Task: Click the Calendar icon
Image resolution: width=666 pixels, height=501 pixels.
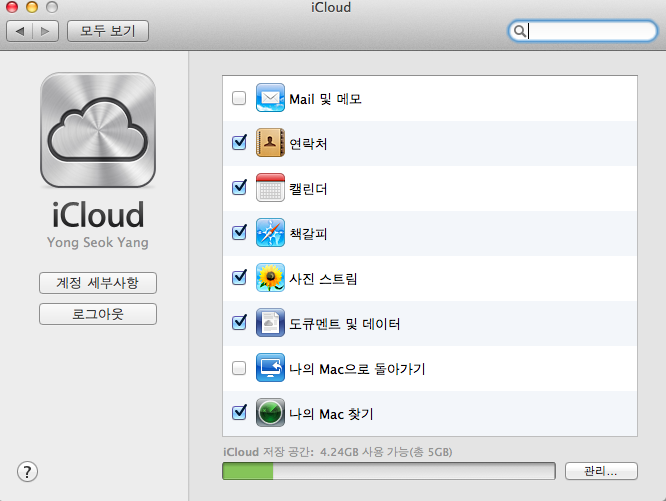Action: 270,188
